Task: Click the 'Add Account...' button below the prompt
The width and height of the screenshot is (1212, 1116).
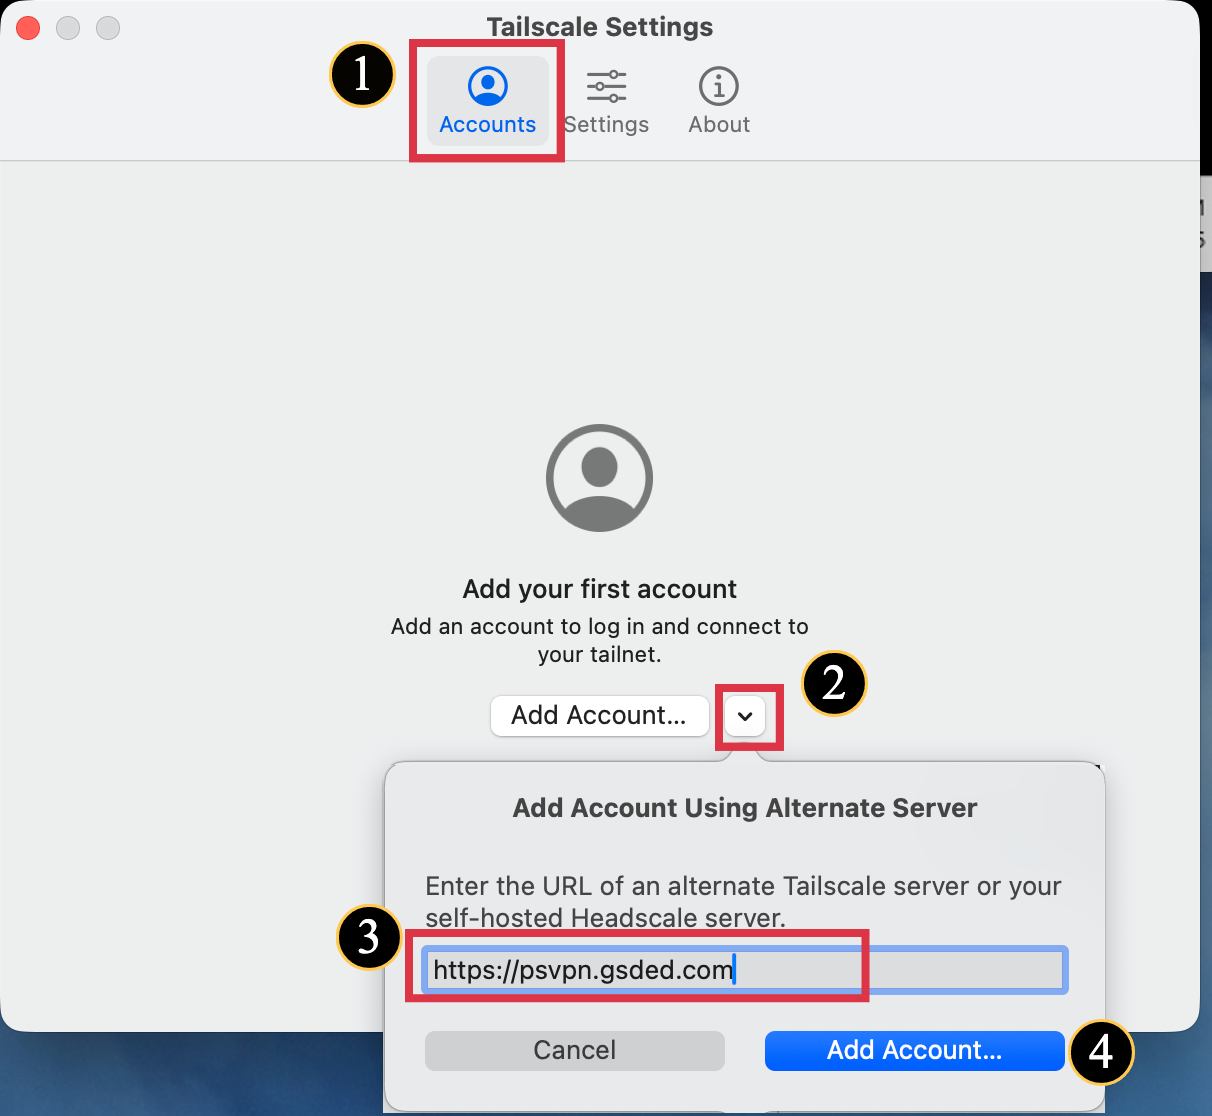Action: coord(599,715)
